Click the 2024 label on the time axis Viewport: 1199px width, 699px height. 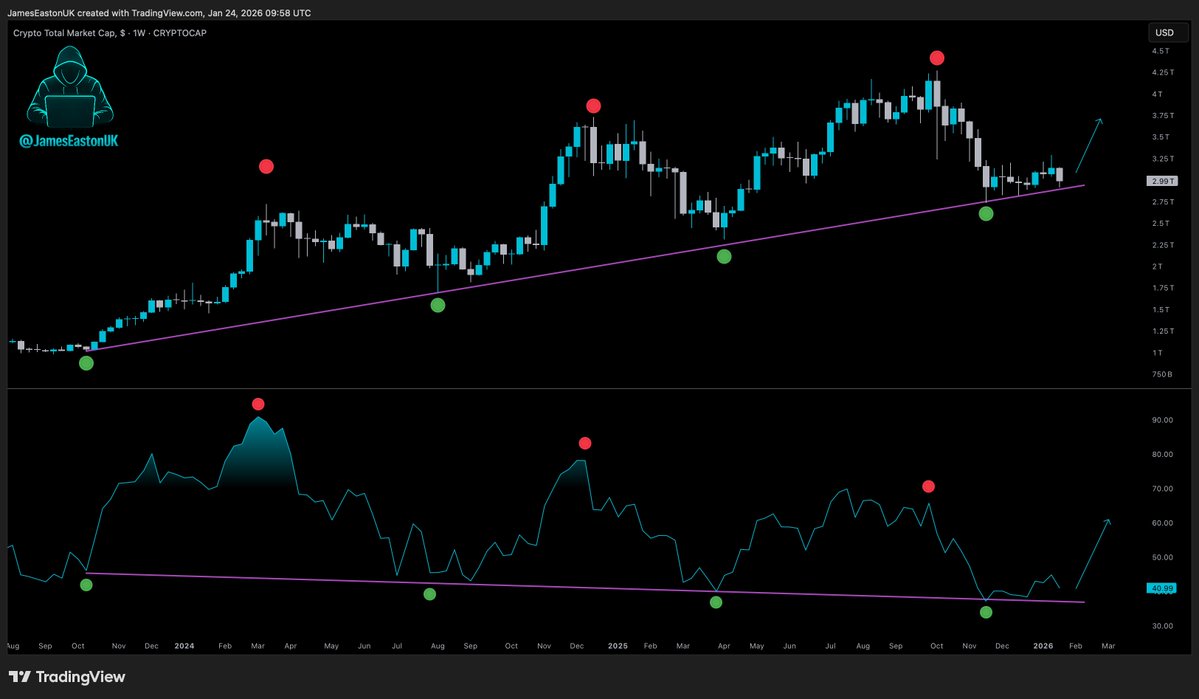[x=184, y=646]
